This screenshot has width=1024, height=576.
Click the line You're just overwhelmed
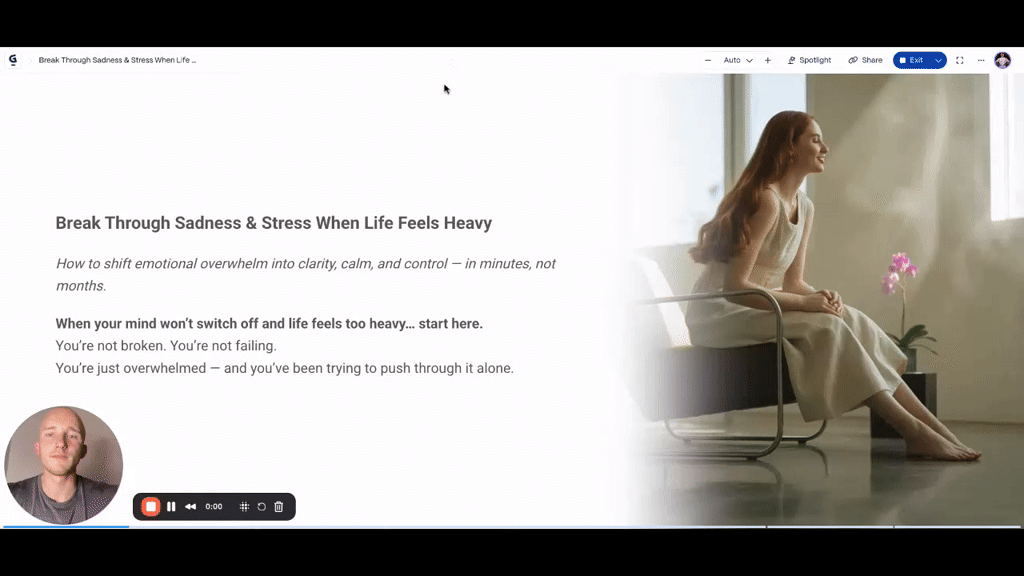pyautogui.click(x=285, y=368)
